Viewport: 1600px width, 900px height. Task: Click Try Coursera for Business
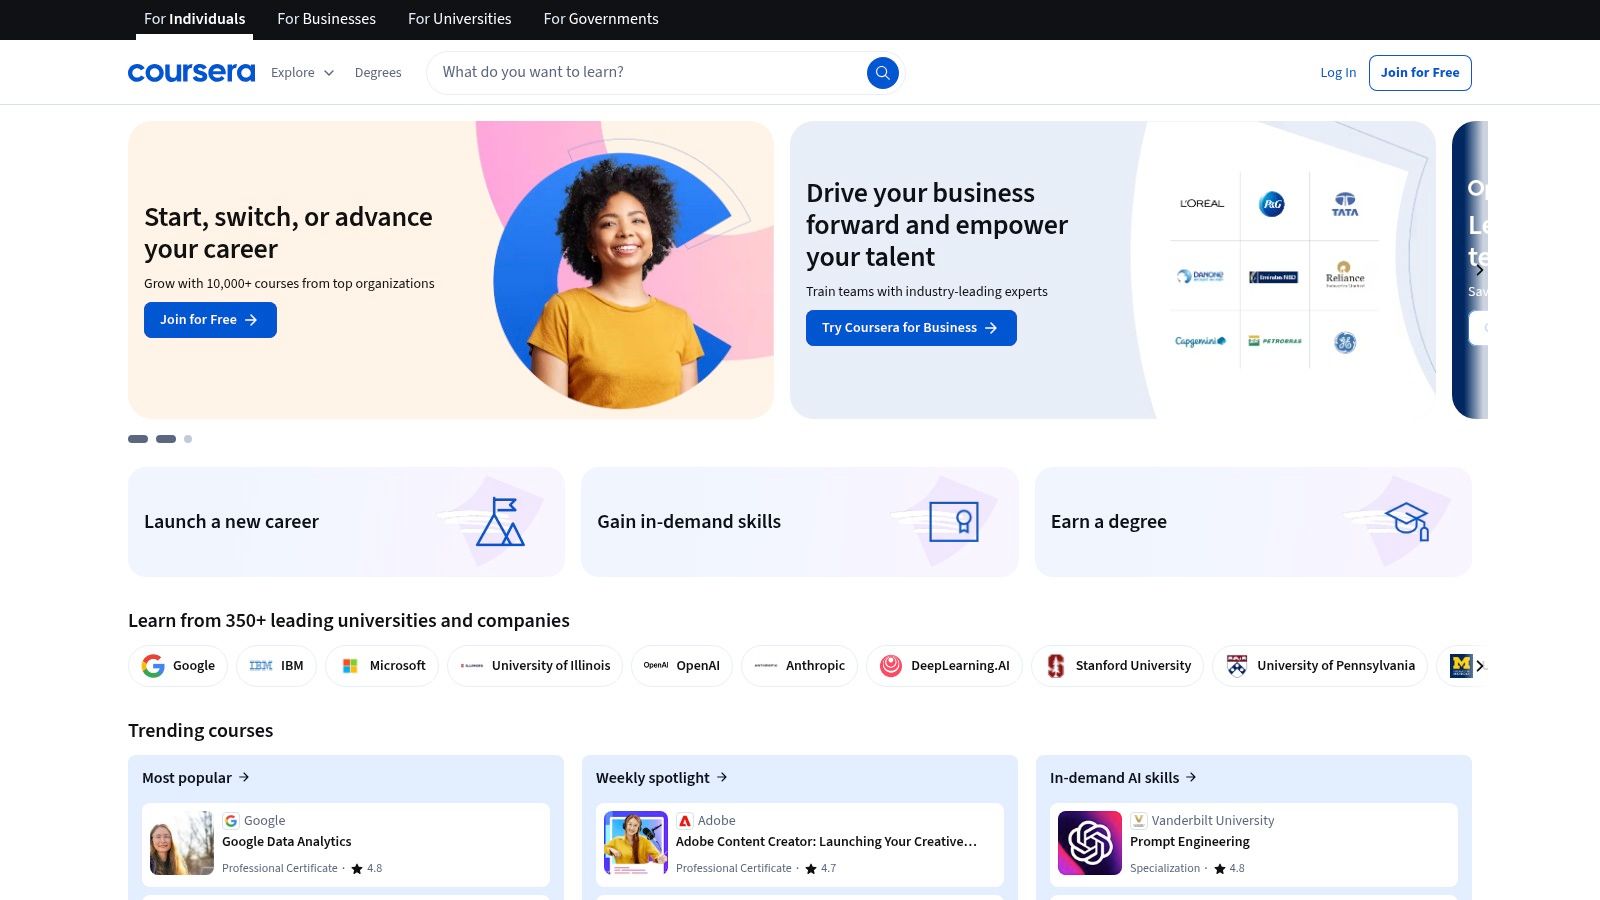coord(910,327)
